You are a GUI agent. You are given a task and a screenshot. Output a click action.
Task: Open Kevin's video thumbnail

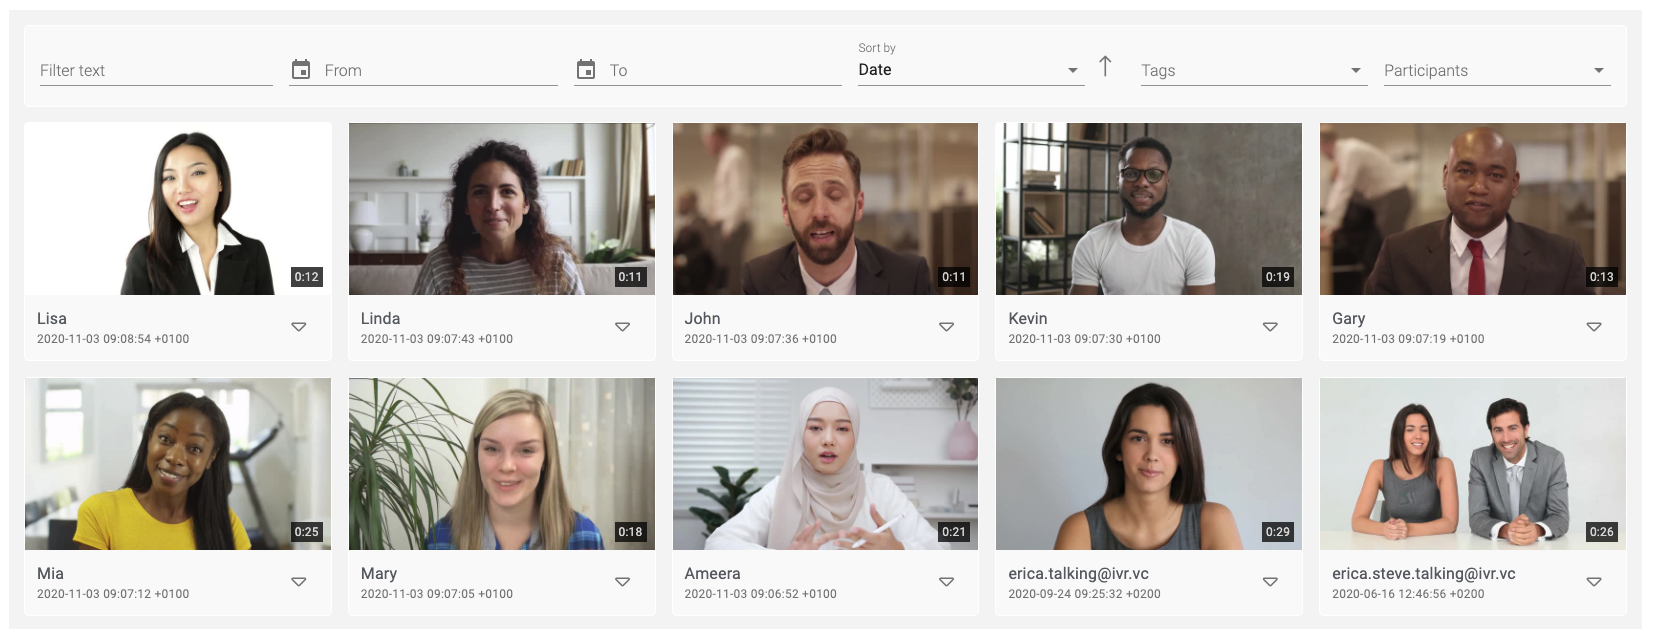(1148, 209)
